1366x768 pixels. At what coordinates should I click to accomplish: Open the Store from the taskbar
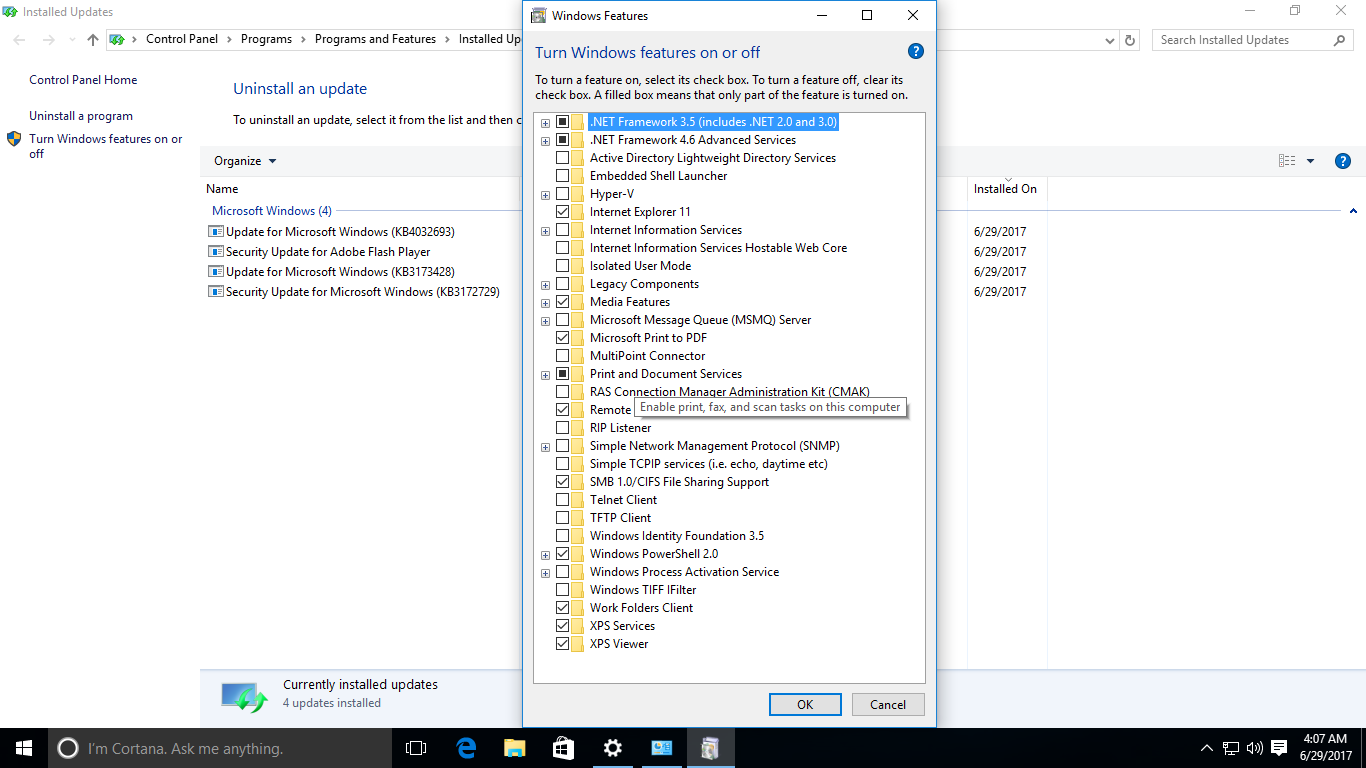point(563,748)
